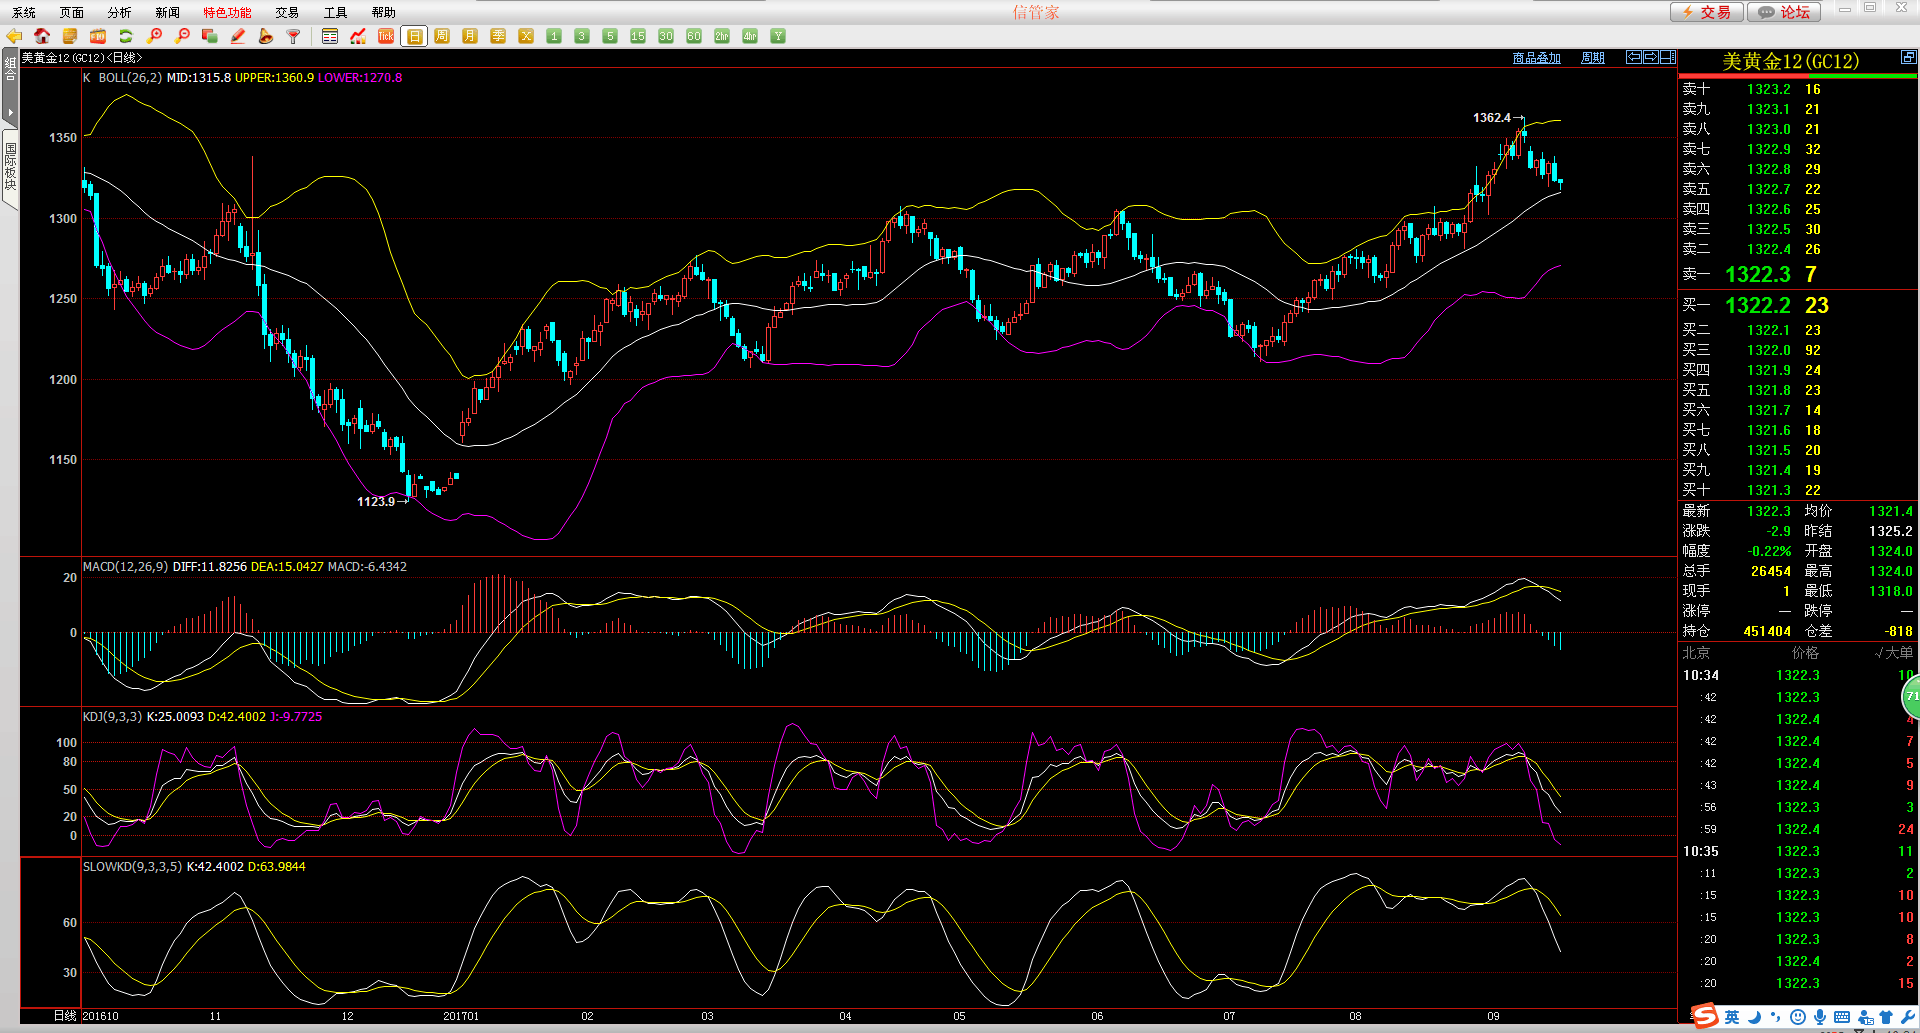1920x1033 pixels.
Task: Click the 卖一 price 1322.3
Action: pyautogui.click(x=1758, y=274)
